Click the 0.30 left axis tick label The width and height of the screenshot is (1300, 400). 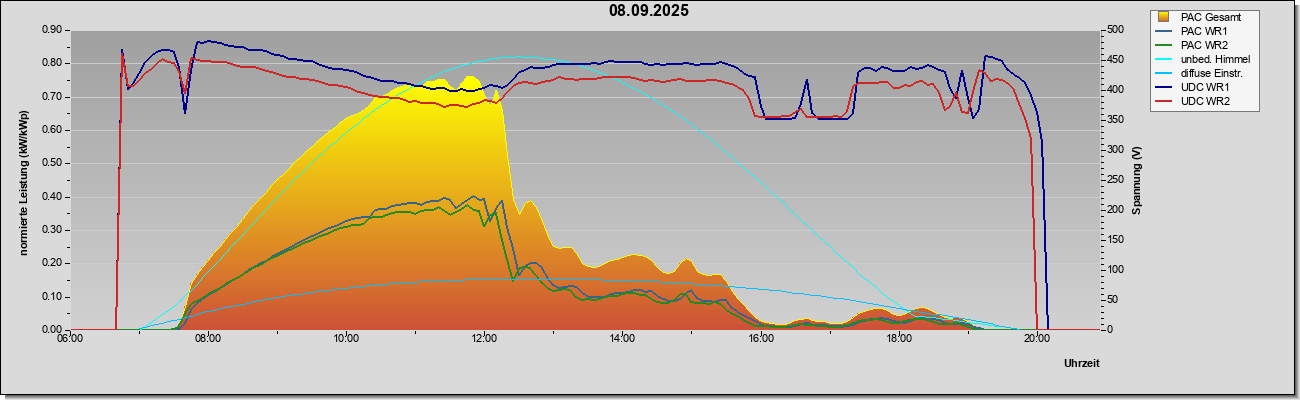(x=52, y=230)
